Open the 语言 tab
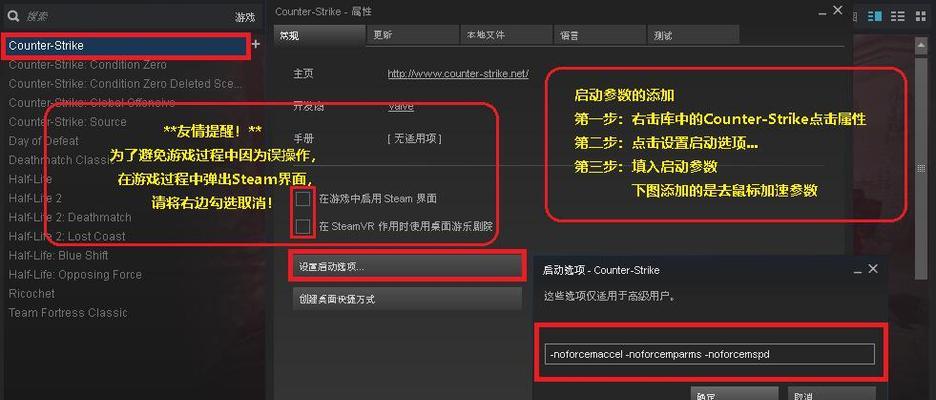 point(600,35)
